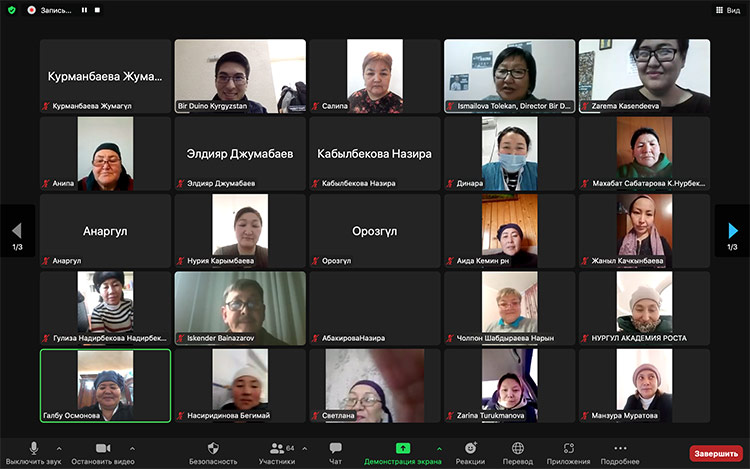
Task: Start Демонстрация экрана screen share
Action: pos(402,452)
